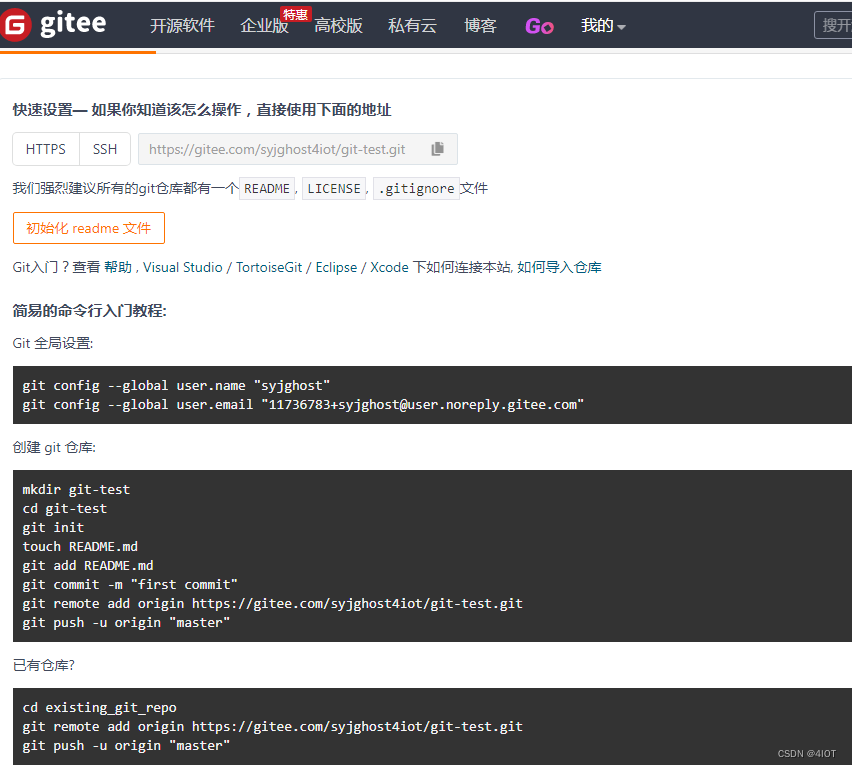Click the 特惠 badge above 企业版

[x=294, y=13]
